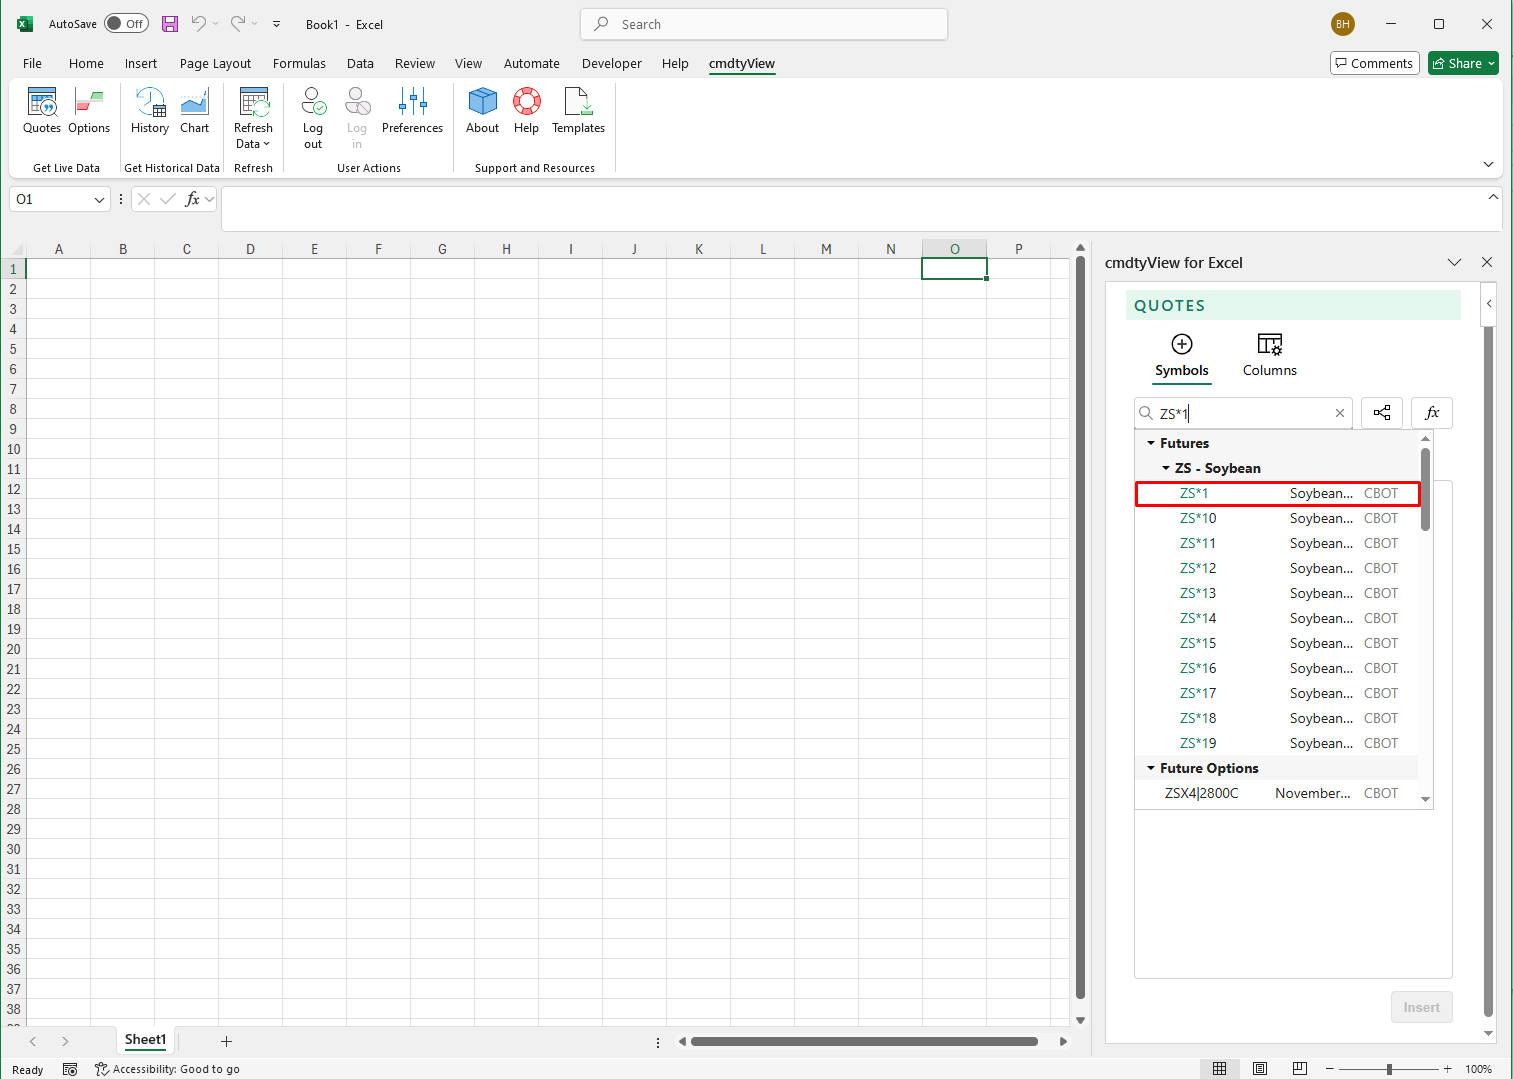Viewport: 1513px width, 1079px height.
Task: Click the fx formula button in pane
Action: 1432,413
